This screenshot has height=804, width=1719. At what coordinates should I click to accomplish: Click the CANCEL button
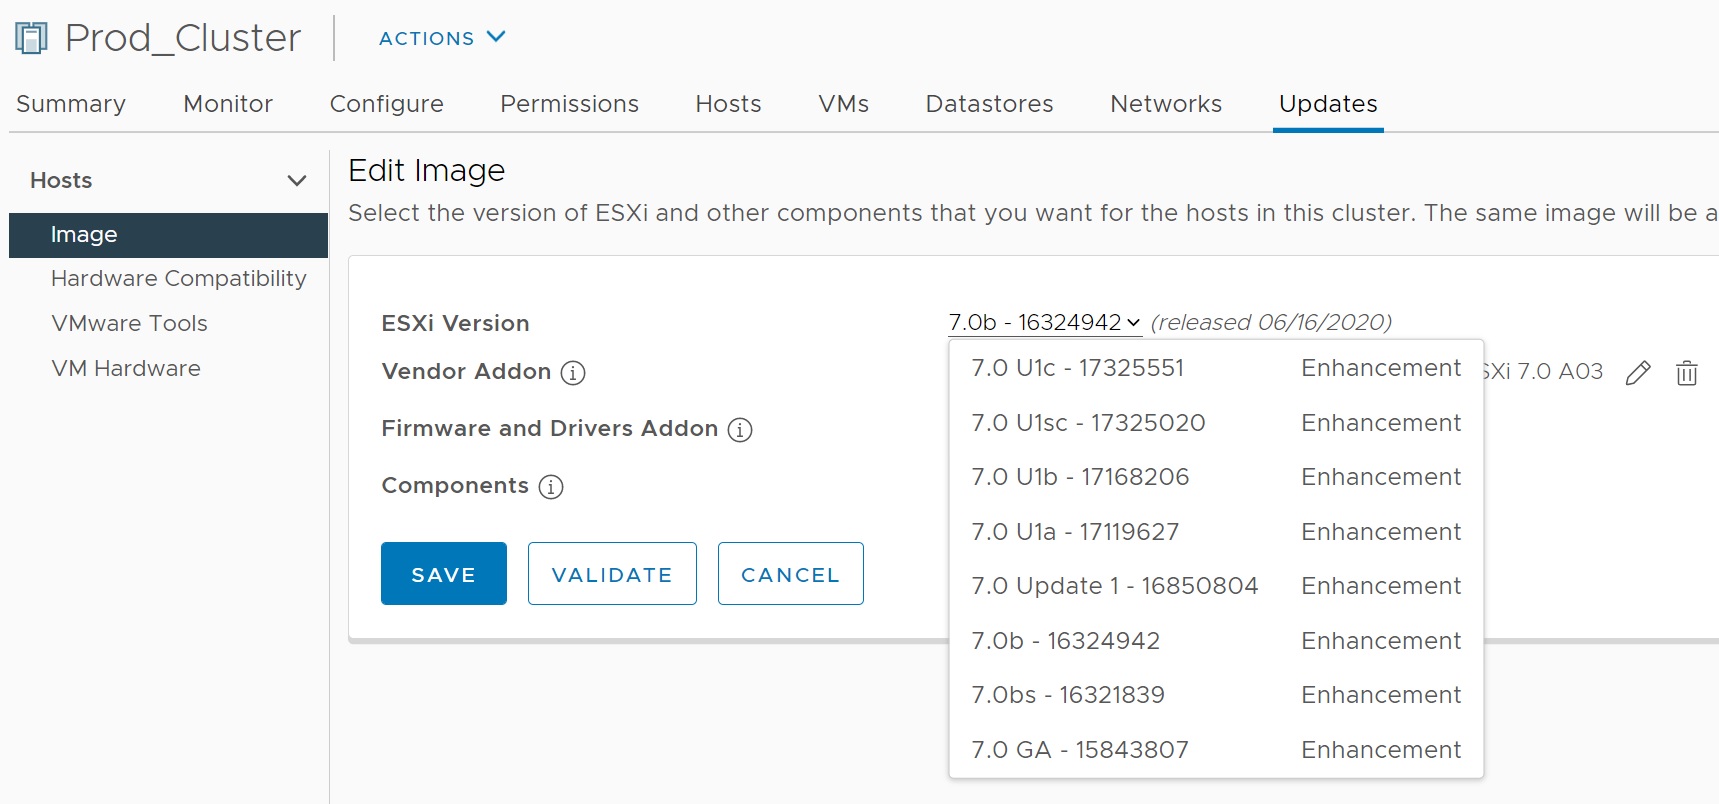tap(791, 574)
